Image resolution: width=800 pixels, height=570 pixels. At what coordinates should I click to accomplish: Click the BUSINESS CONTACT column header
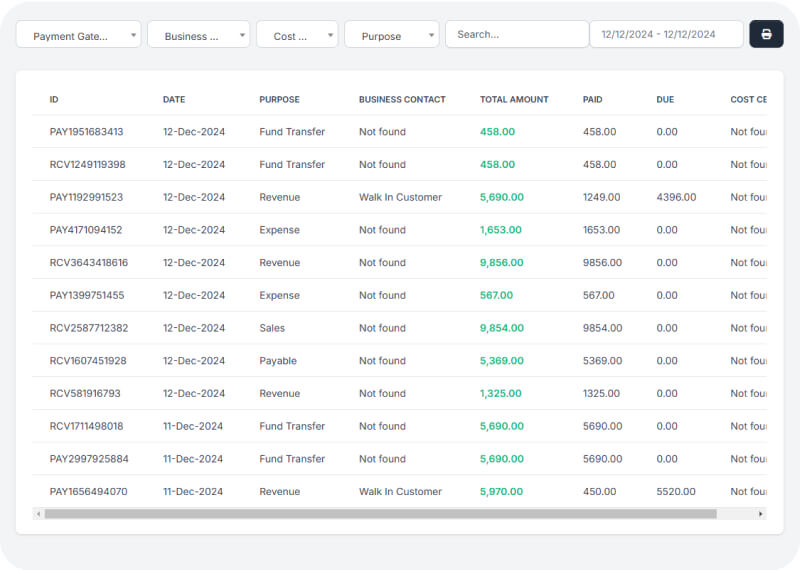coord(402,100)
